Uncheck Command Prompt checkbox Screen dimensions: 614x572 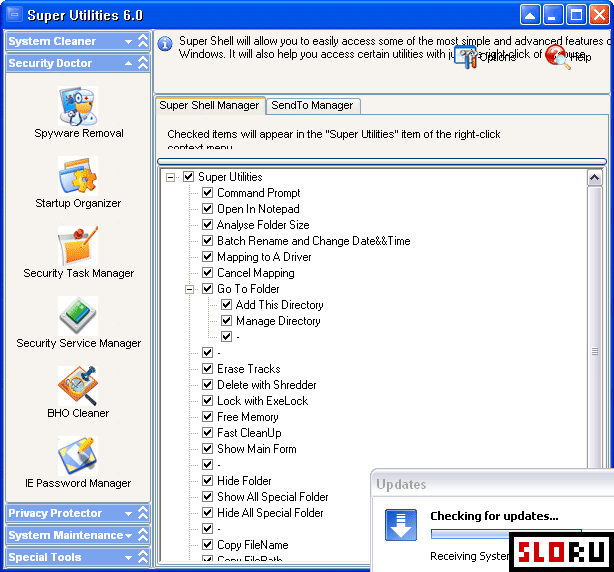click(208, 193)
